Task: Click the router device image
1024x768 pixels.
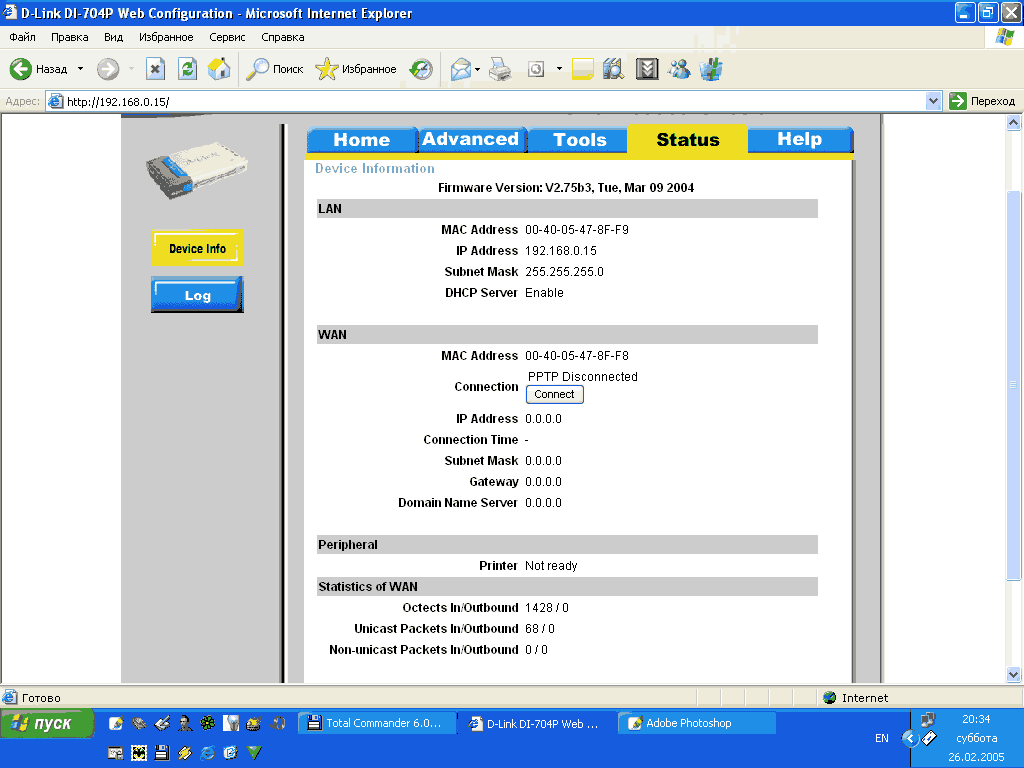Action: click(197, 170)
